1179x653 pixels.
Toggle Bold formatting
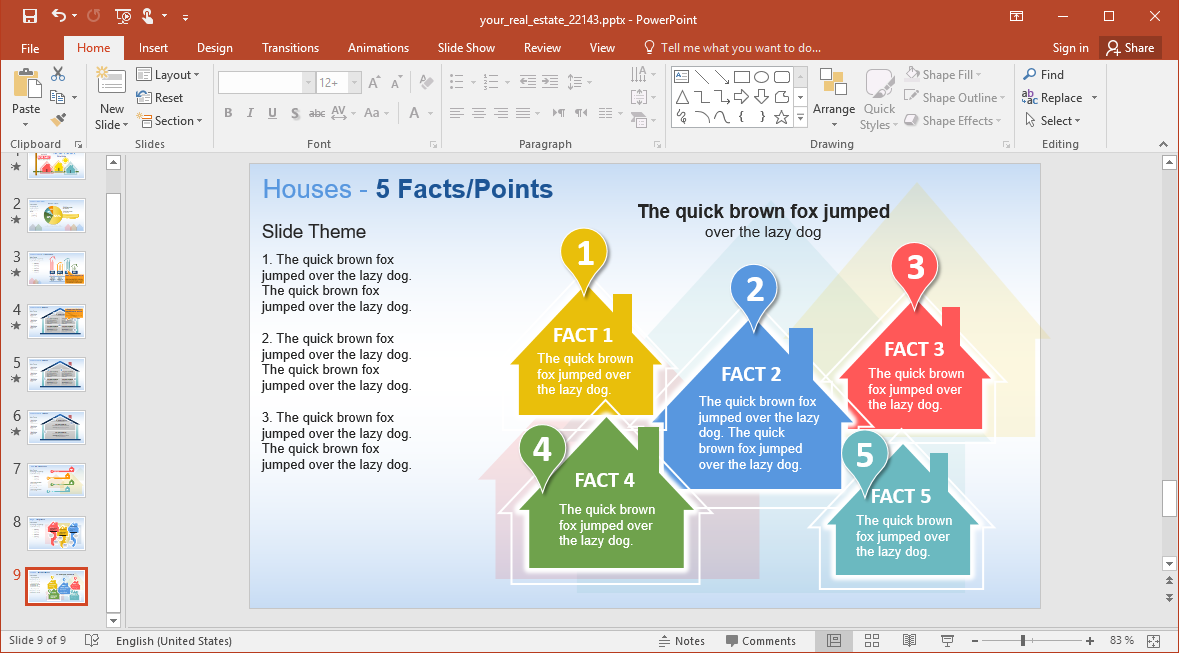[x=228, y=113]
